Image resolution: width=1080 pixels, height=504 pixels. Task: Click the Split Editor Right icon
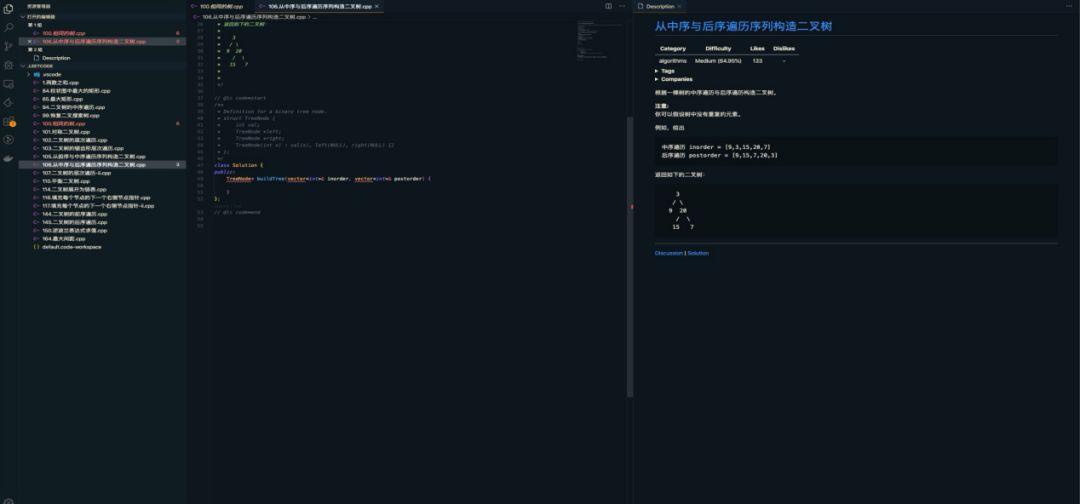pos(608,6)
